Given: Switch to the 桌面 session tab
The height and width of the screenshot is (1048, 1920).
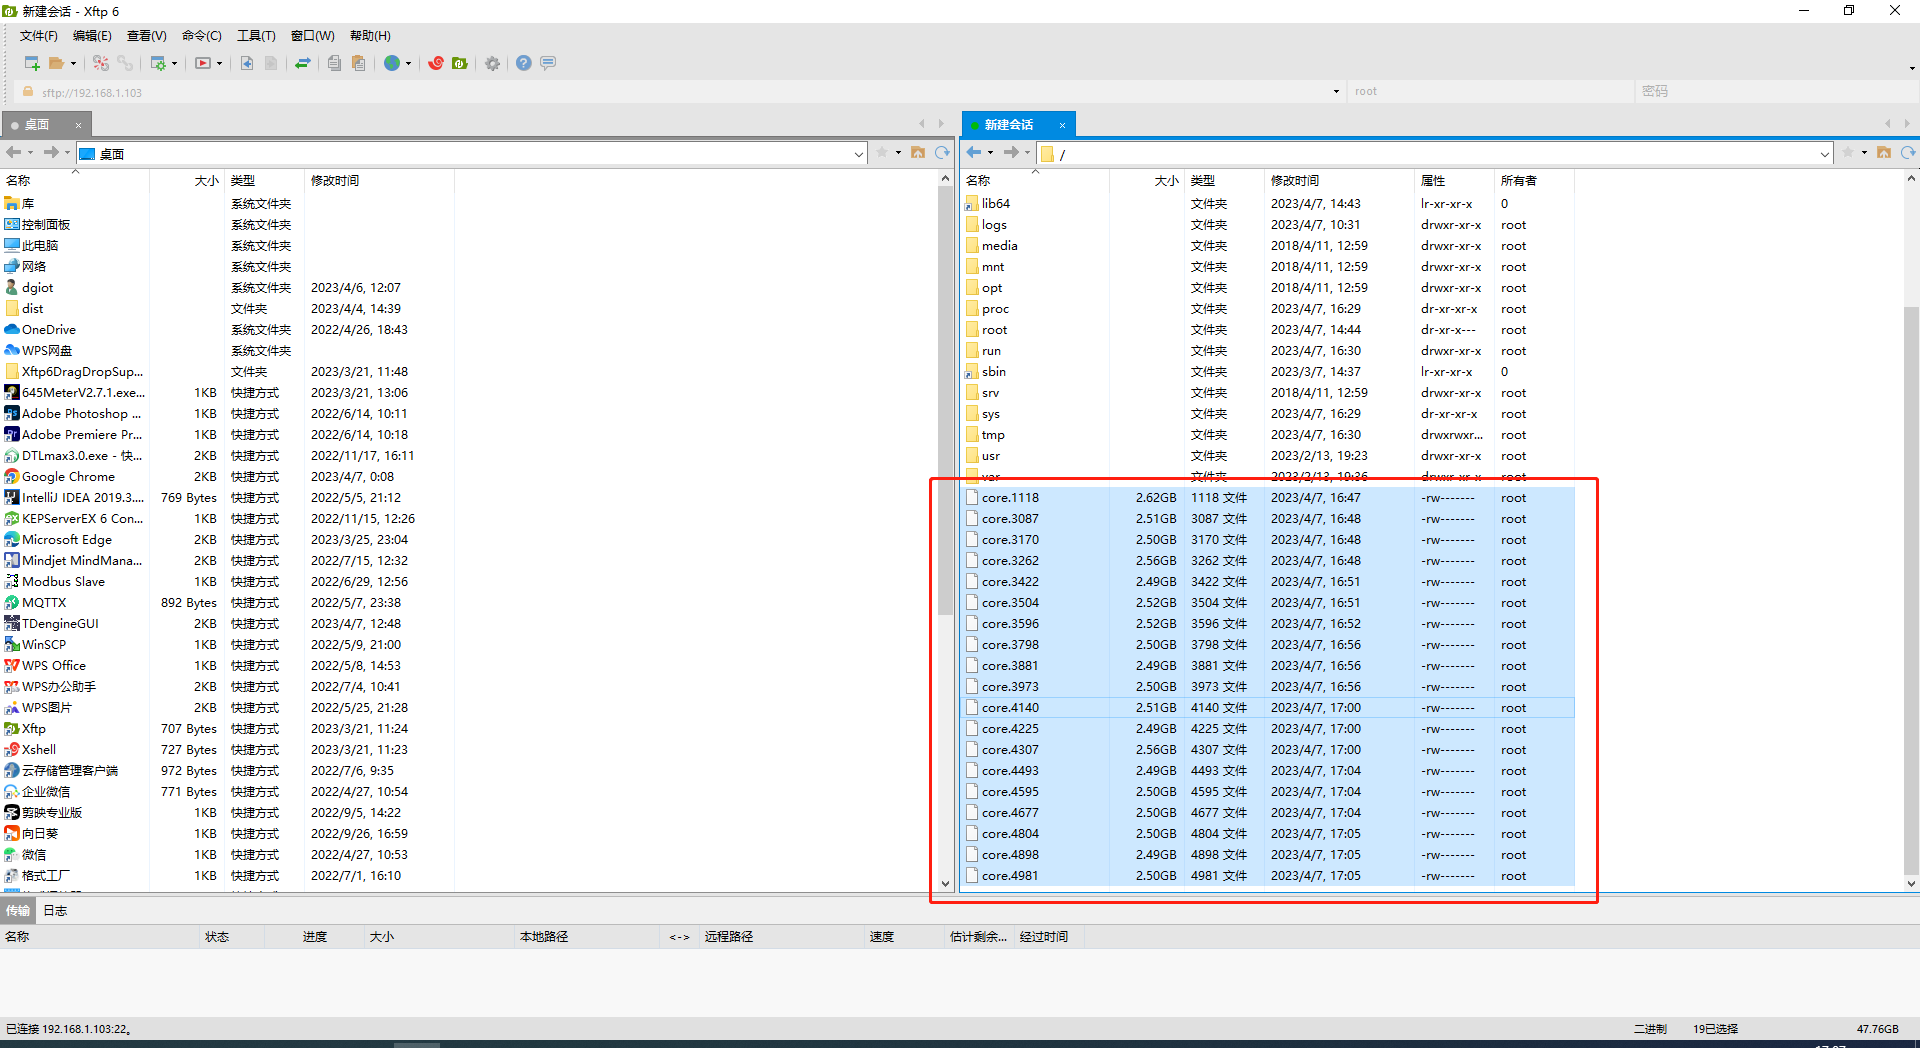Looking at the screenshot, I should [x=38, y=124].
